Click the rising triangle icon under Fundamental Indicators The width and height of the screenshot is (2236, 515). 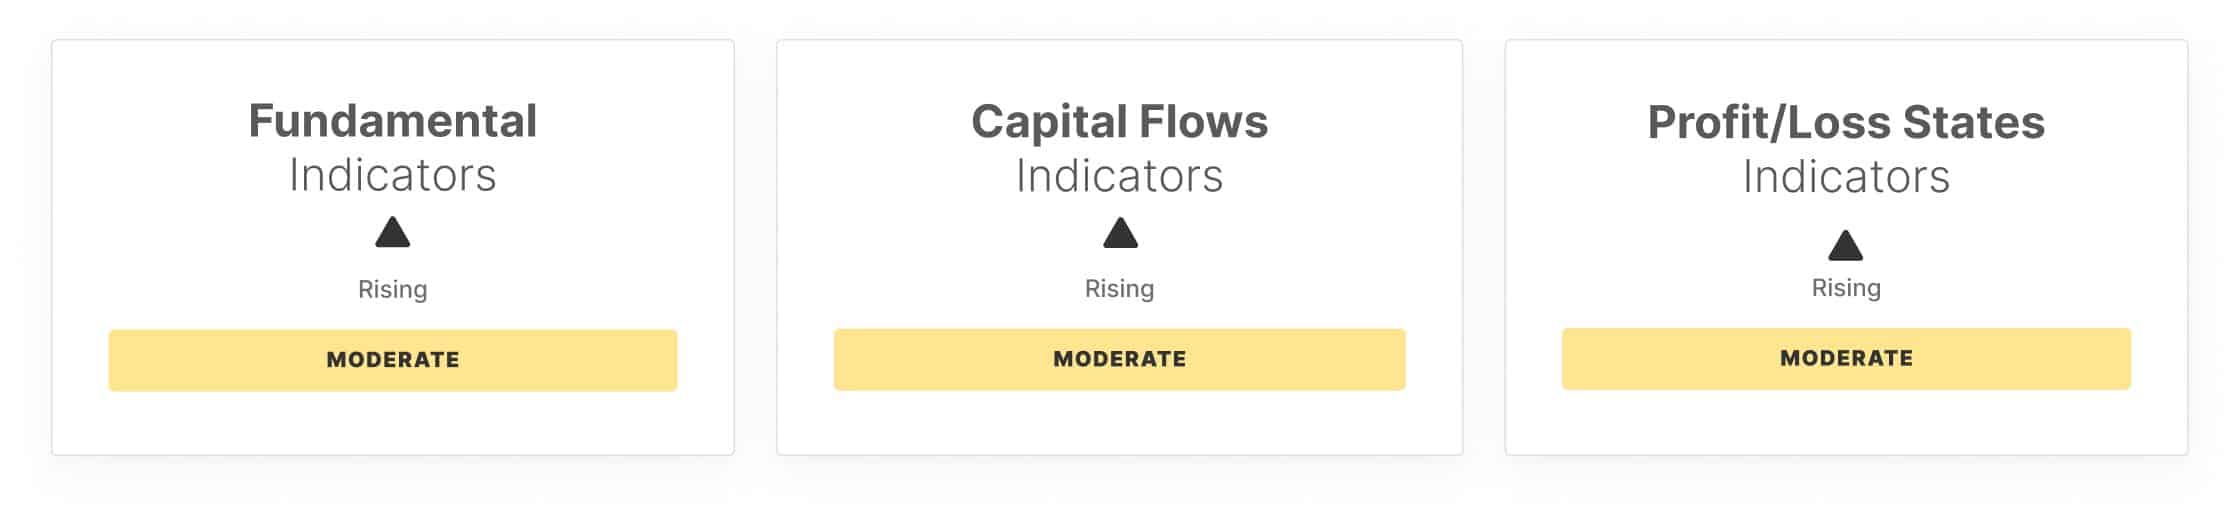(x=393, y=232)
